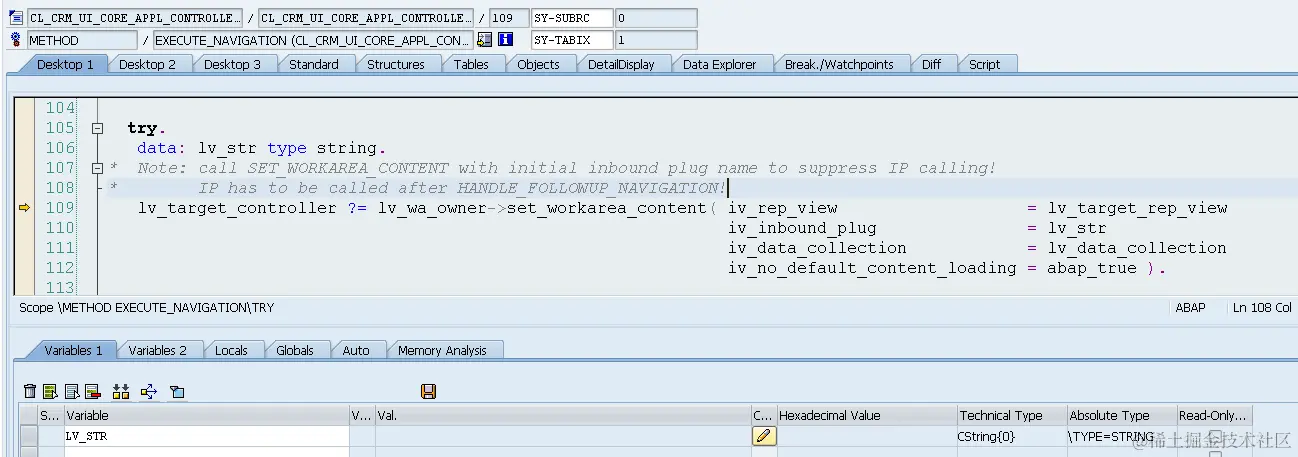The height and width of the screenshot is (457, 1298).
Task: Click the Val. column header
Action: click(x=563, y=415)
